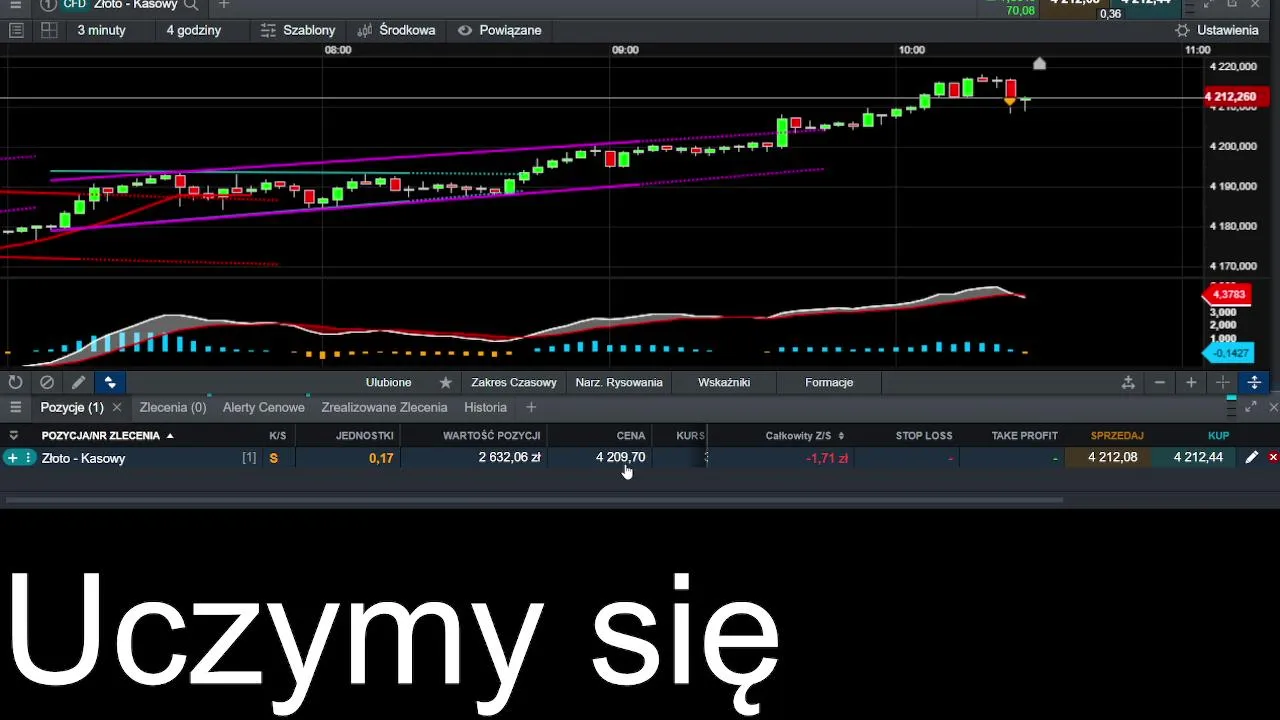Toggle highlighted vertical auto-scale icon

[x=1254, y=382]
